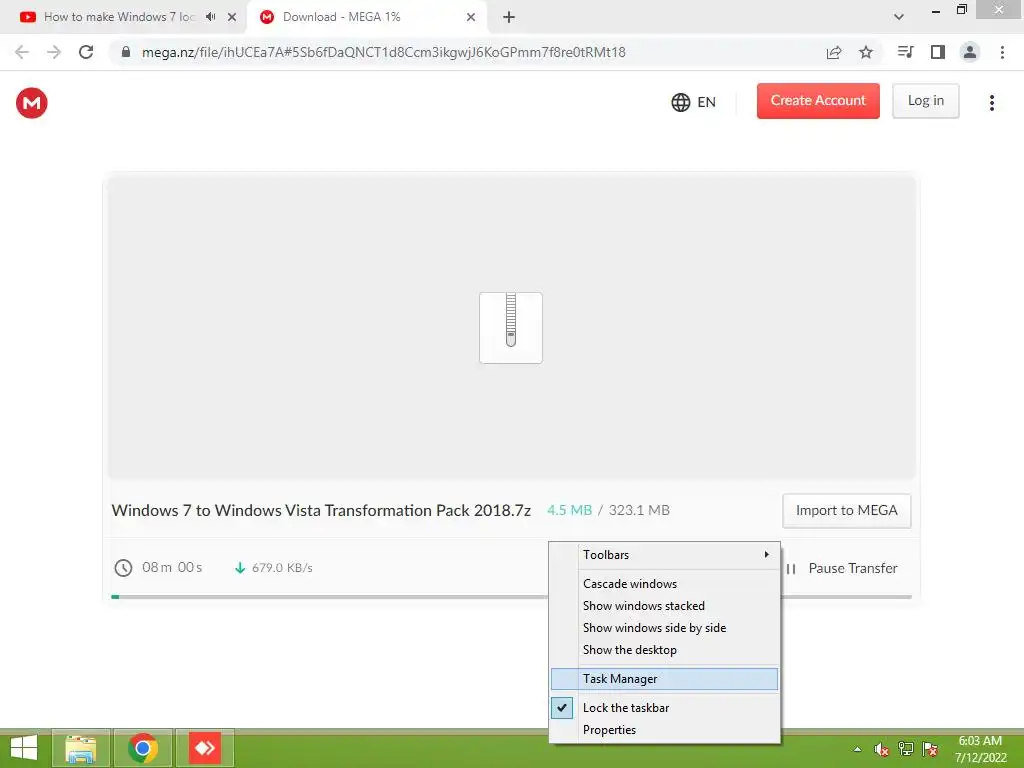This screenshot has width=1024, height=768.
Task: Click the MEGA logo icon
Action: click(x=31, y=103)
